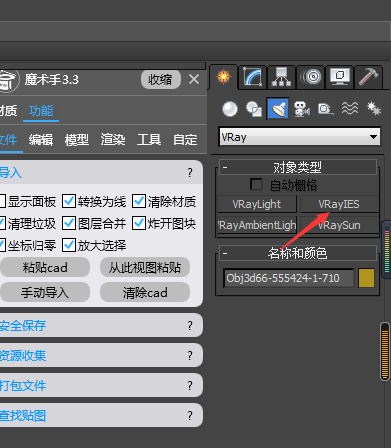The width and height of the screenshot is (391, 448).
Task: Select the Helpers tape measure icon
Action: [x=326, y=109]
